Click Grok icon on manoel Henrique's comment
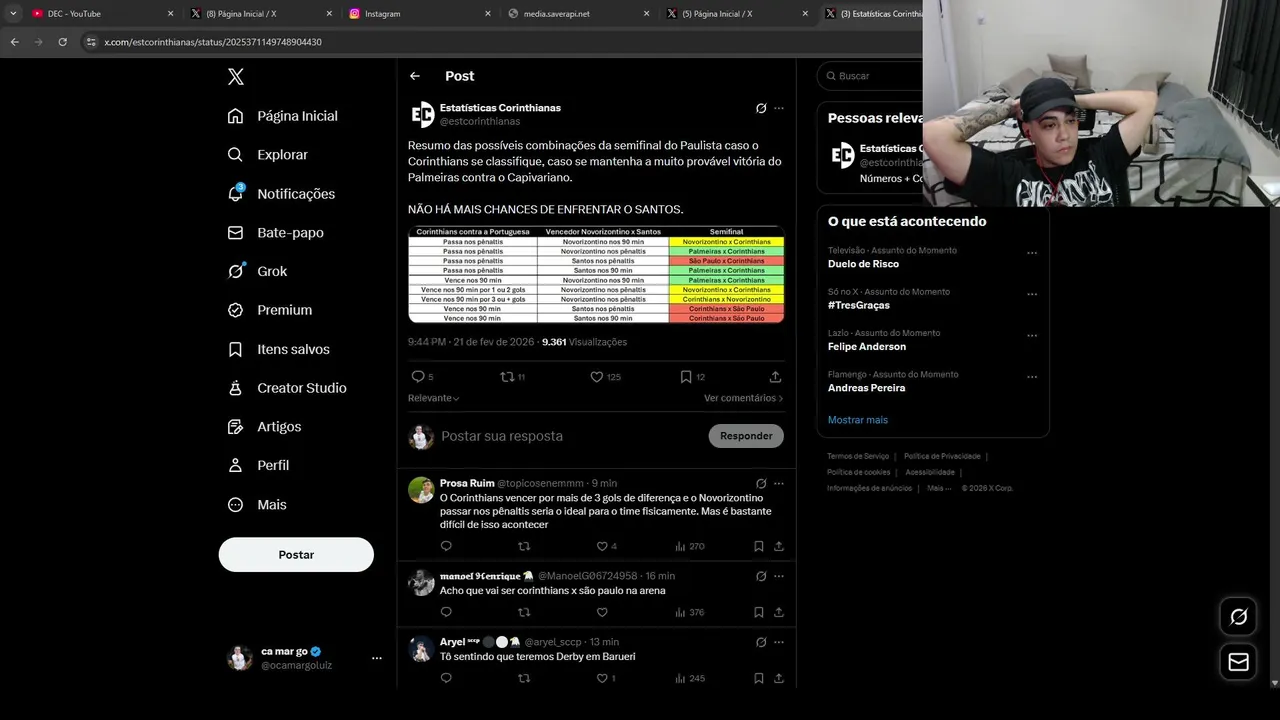The height and width of the screenshot is (720, 1280). (x=761, y=576)
